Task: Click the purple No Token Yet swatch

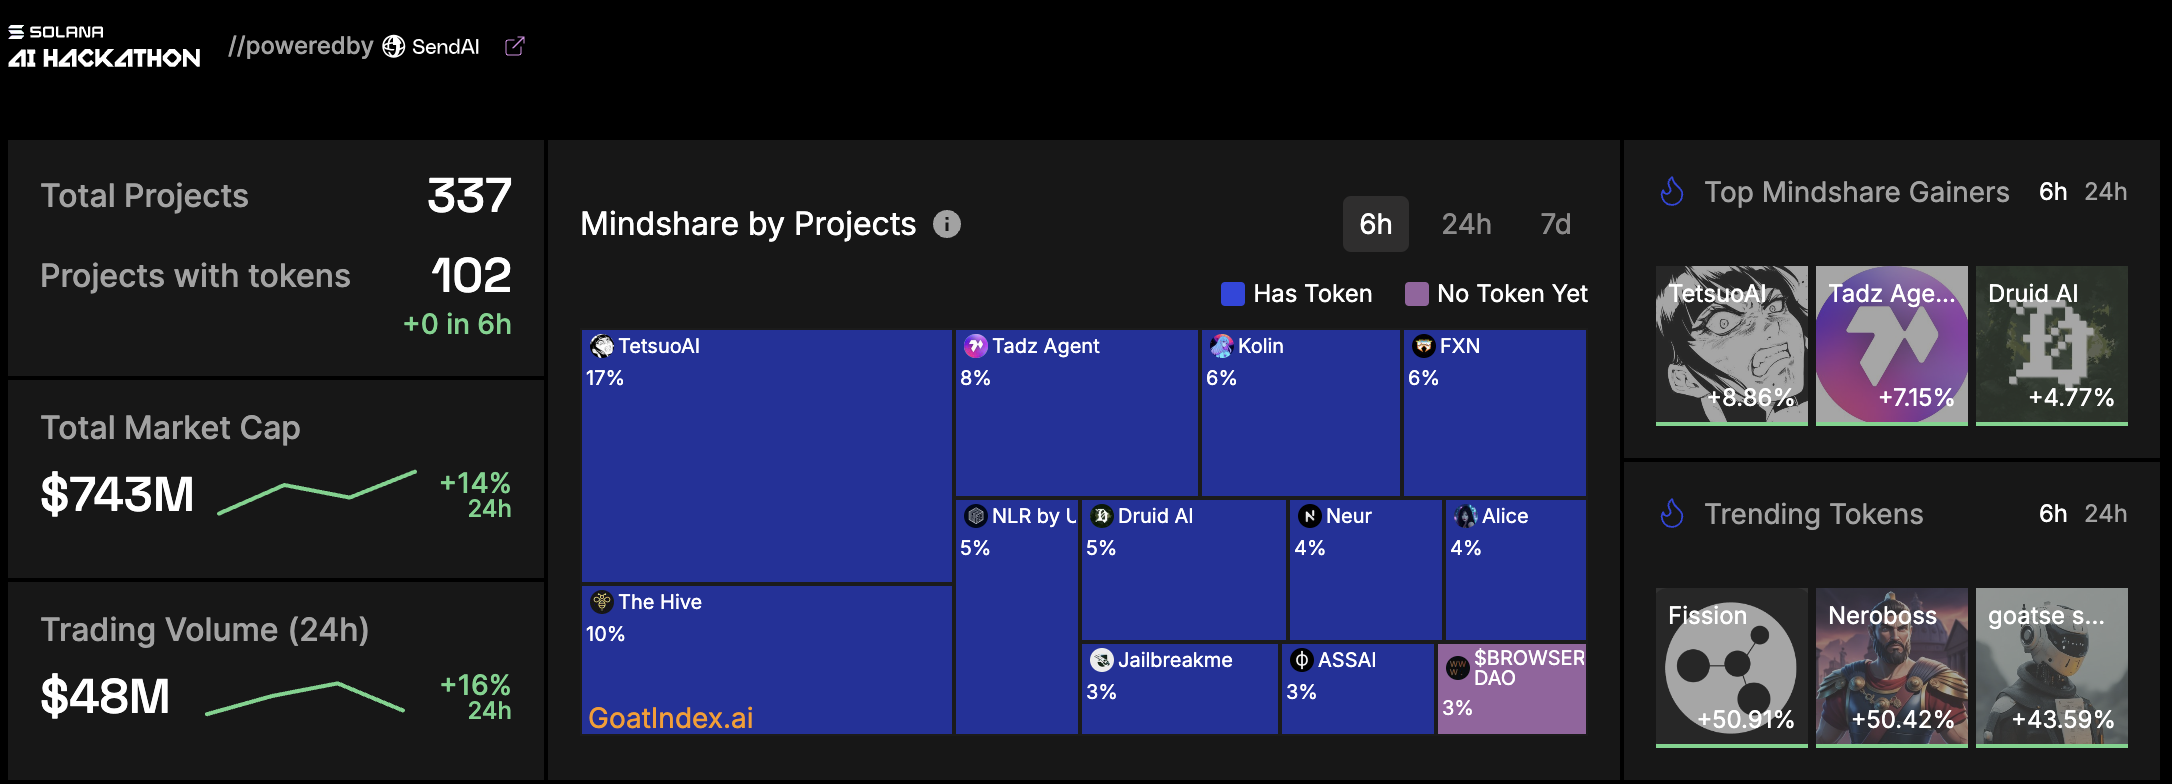Action: point(1416,294)
